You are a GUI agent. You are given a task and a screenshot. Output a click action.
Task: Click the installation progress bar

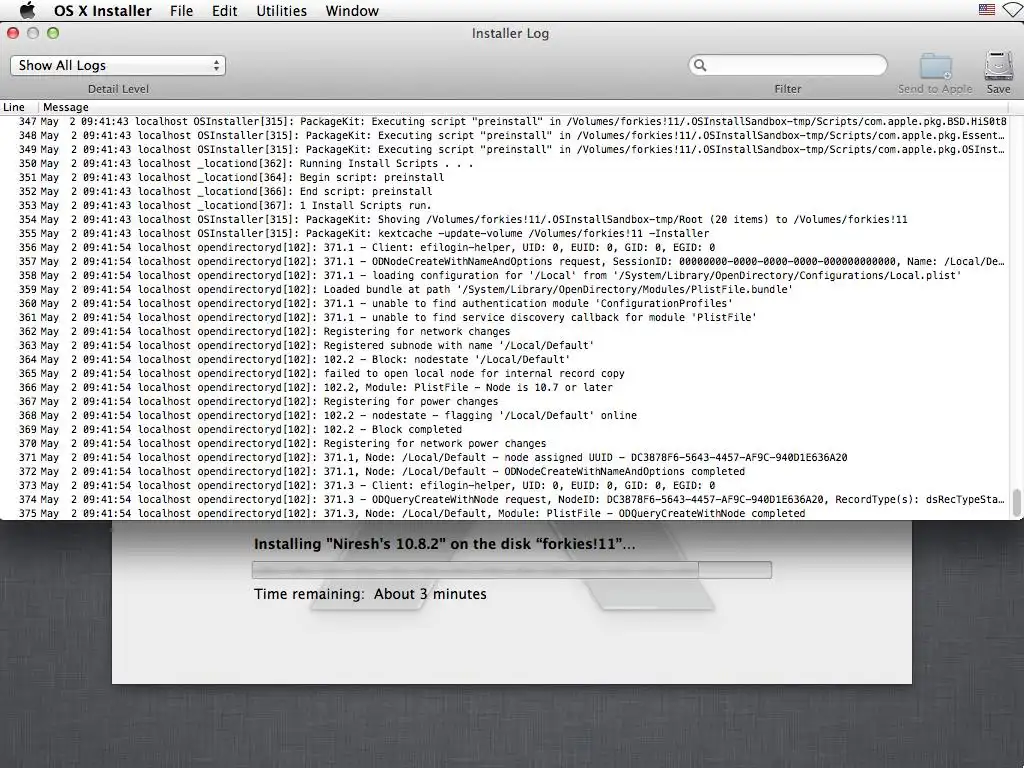click(511, 569)
